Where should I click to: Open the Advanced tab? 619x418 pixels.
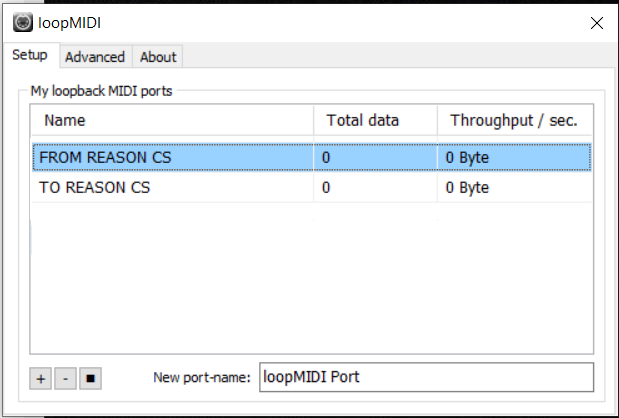[x=95, y=57]
